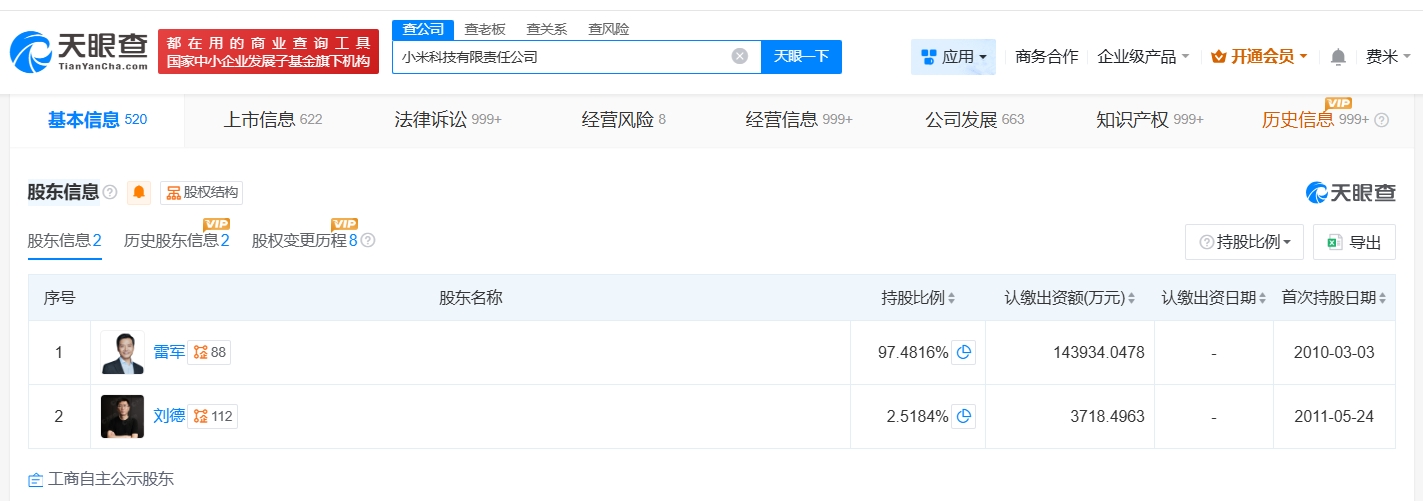Click the notification bell icon in header
This screenshot has width=1423, height=501.
pos(1338,57)
